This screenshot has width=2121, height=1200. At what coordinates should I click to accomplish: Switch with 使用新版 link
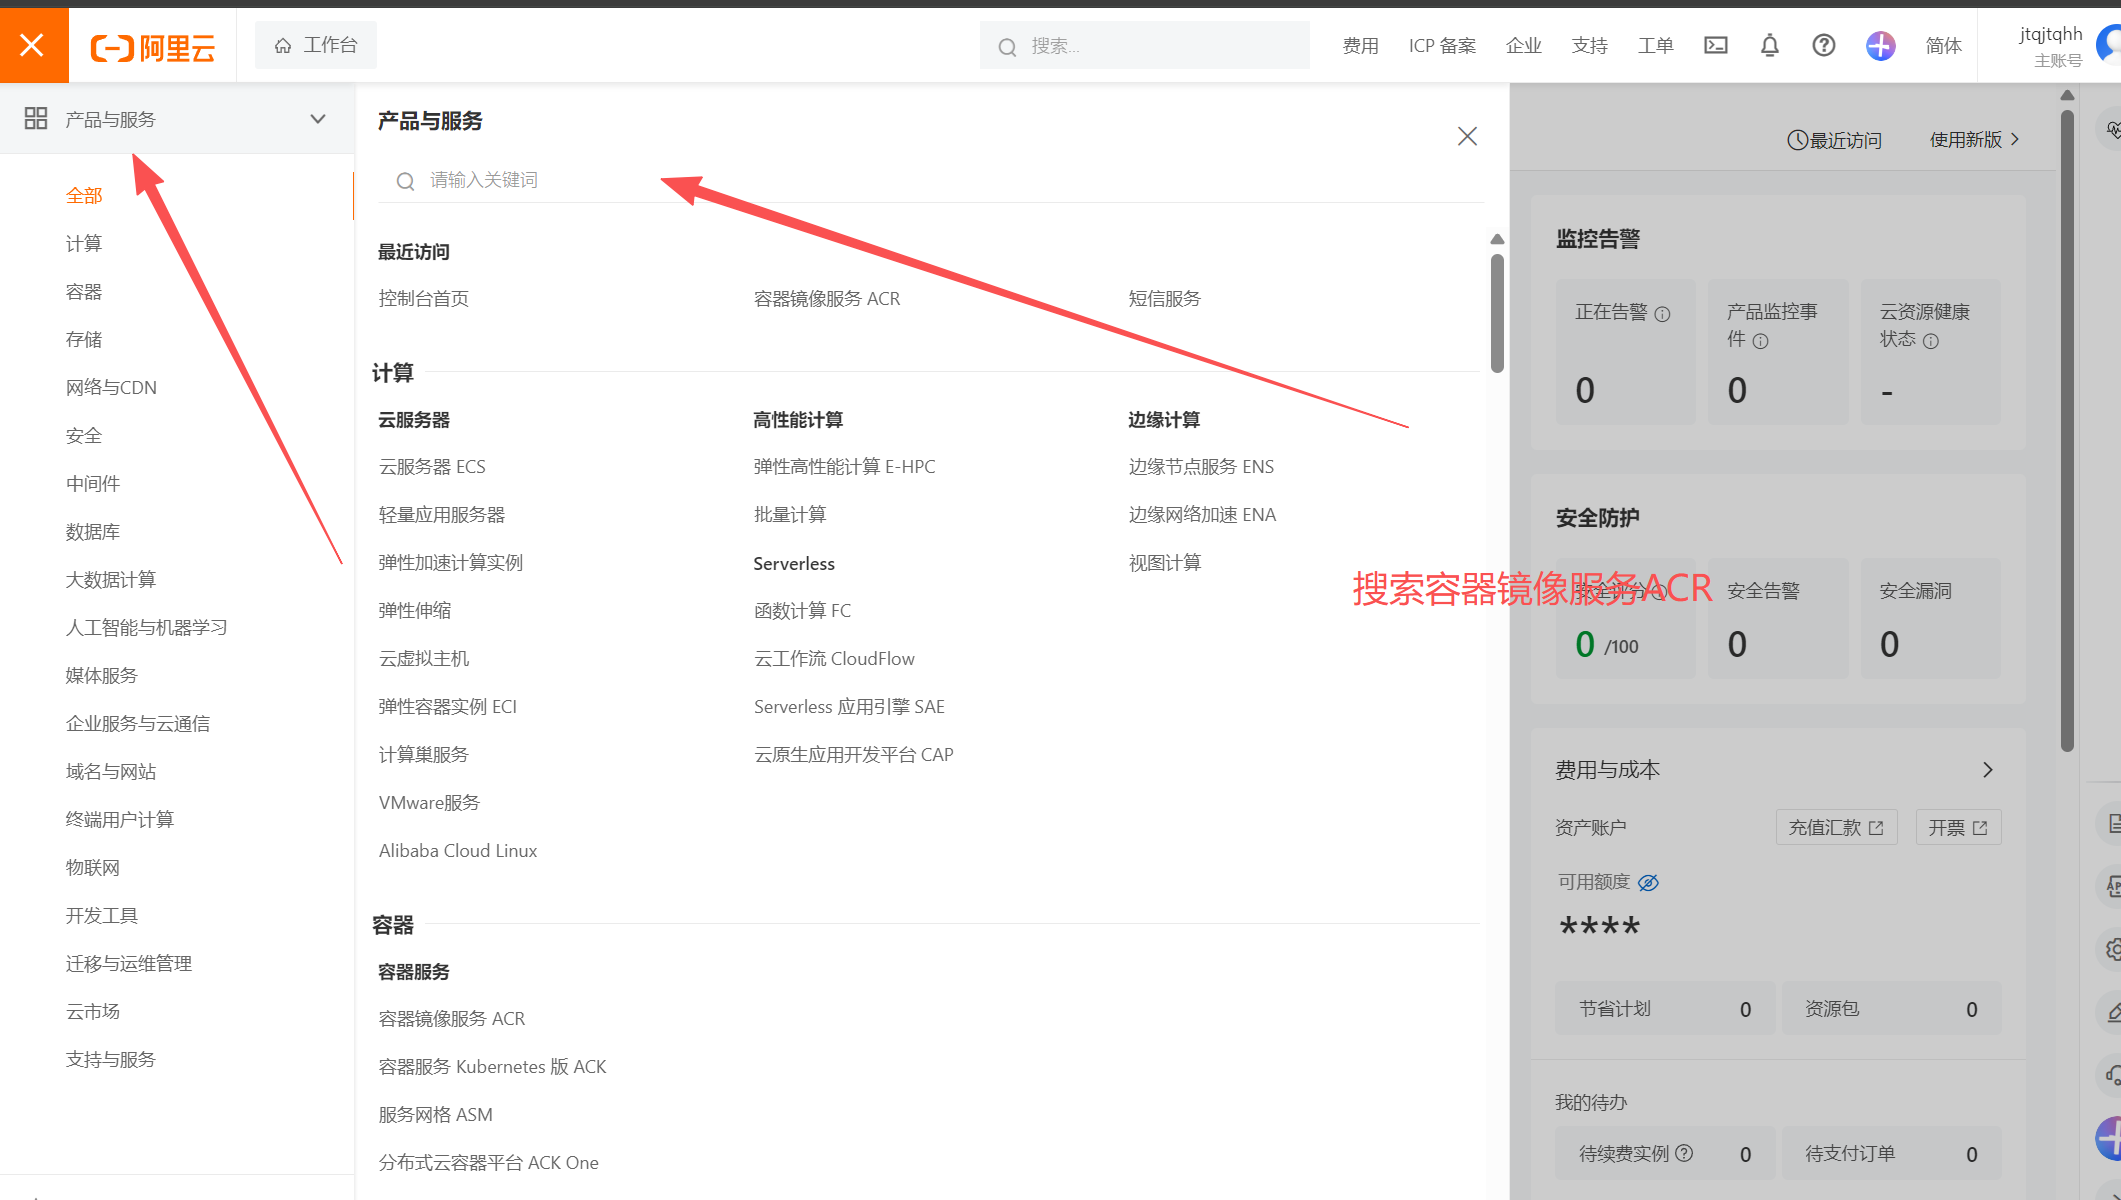(x=1974, y=140)
